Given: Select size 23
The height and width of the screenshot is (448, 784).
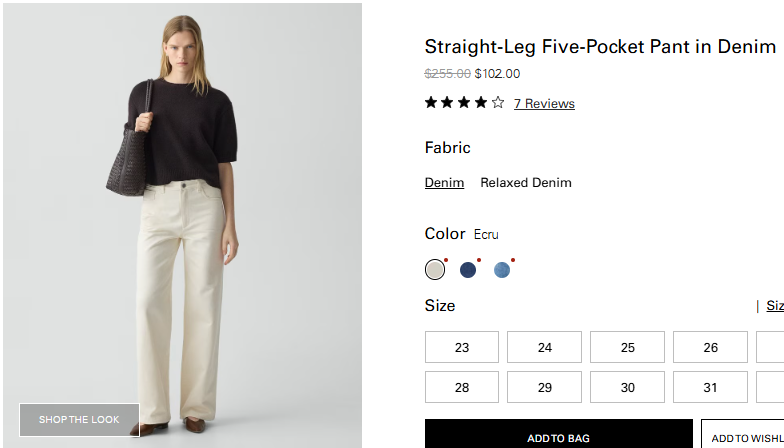Looking at the screenshot, I should 462,348.
